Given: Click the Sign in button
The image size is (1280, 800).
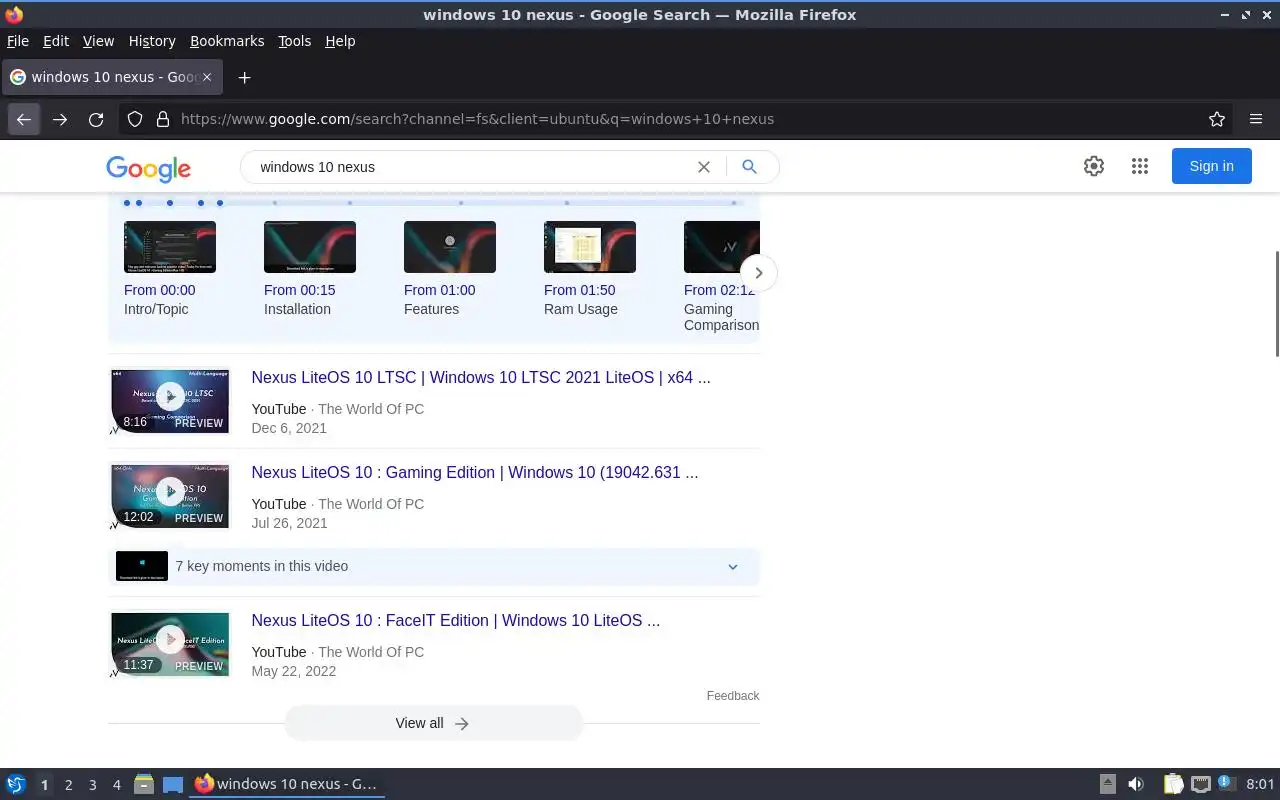Looking at the screenshot, I should pos(1211,166).
